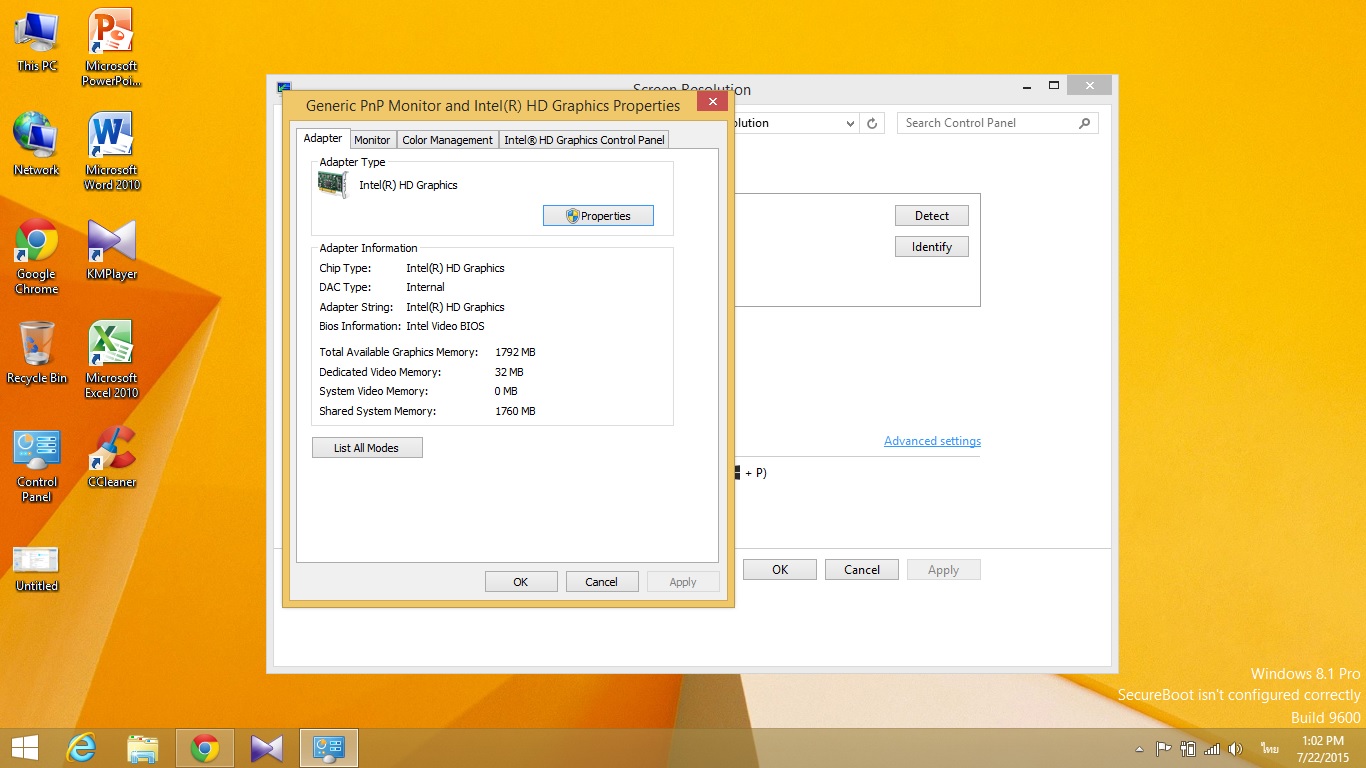This screenshot has width=1366, height=768.
Task: Click the Advanced settings link
Action: 932,441
